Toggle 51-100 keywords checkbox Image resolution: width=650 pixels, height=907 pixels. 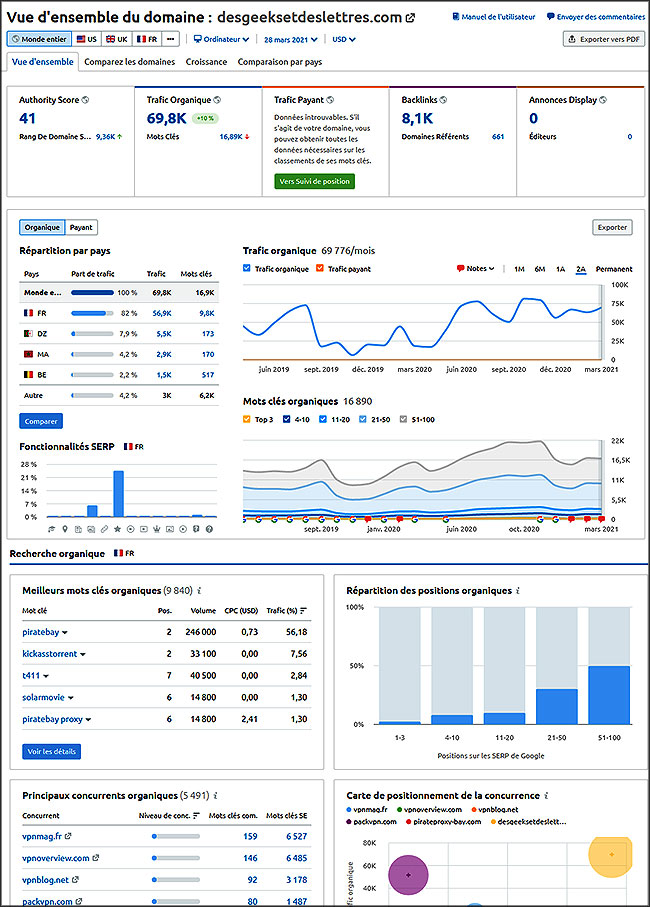click(404, 419)
